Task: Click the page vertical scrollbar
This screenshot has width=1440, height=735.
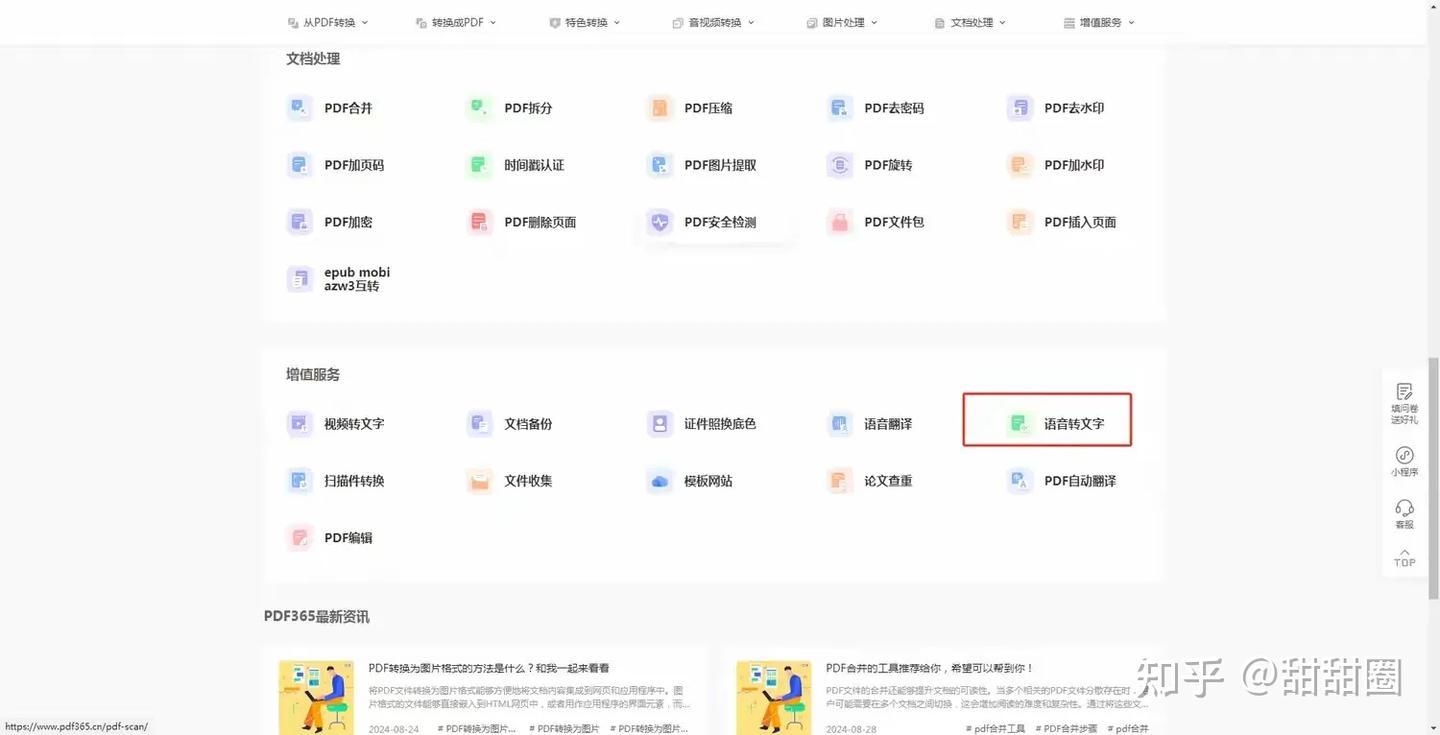Action: (1433, 478)
